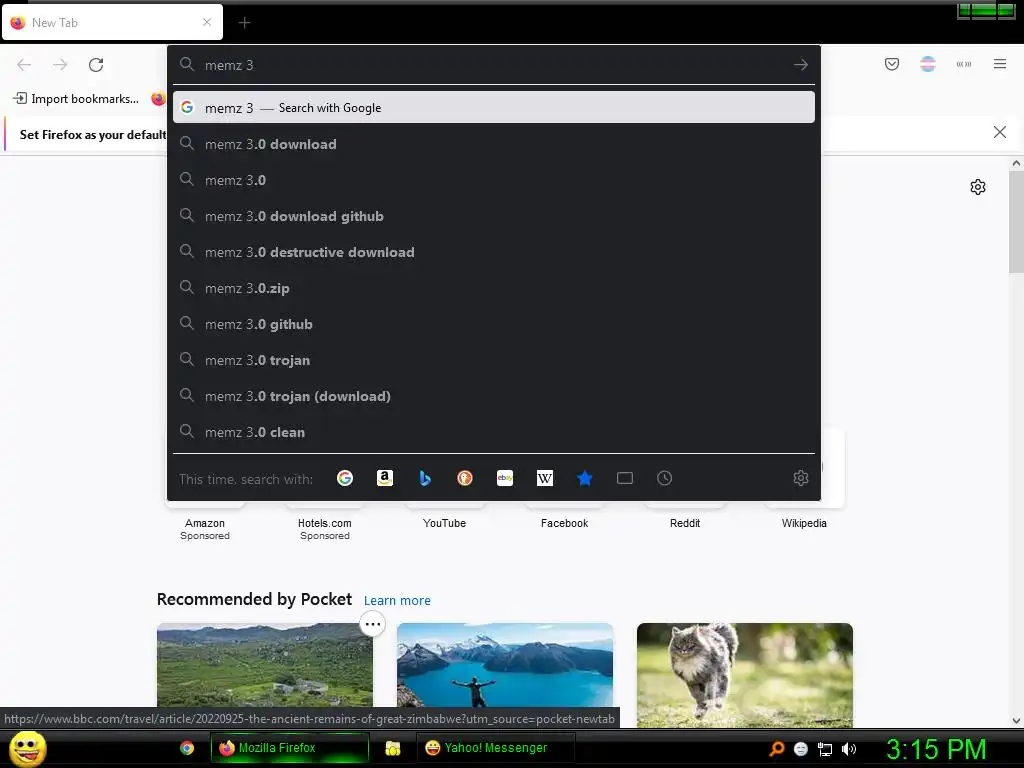
Task: Search with Amazon in the one-off search bar
Action: click(385, 478)
